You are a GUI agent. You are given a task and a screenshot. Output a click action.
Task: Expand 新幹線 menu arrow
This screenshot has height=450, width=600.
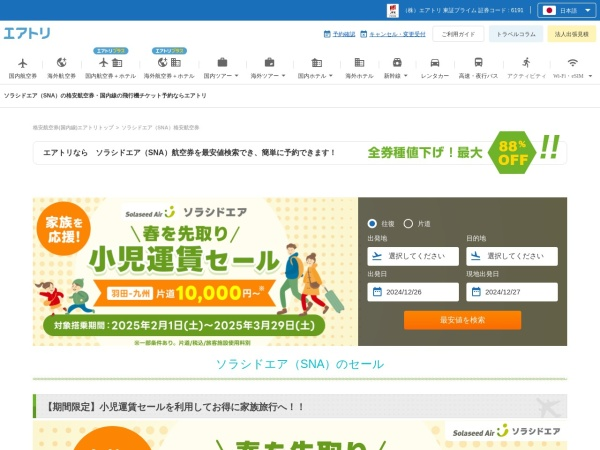click(406, 76)
